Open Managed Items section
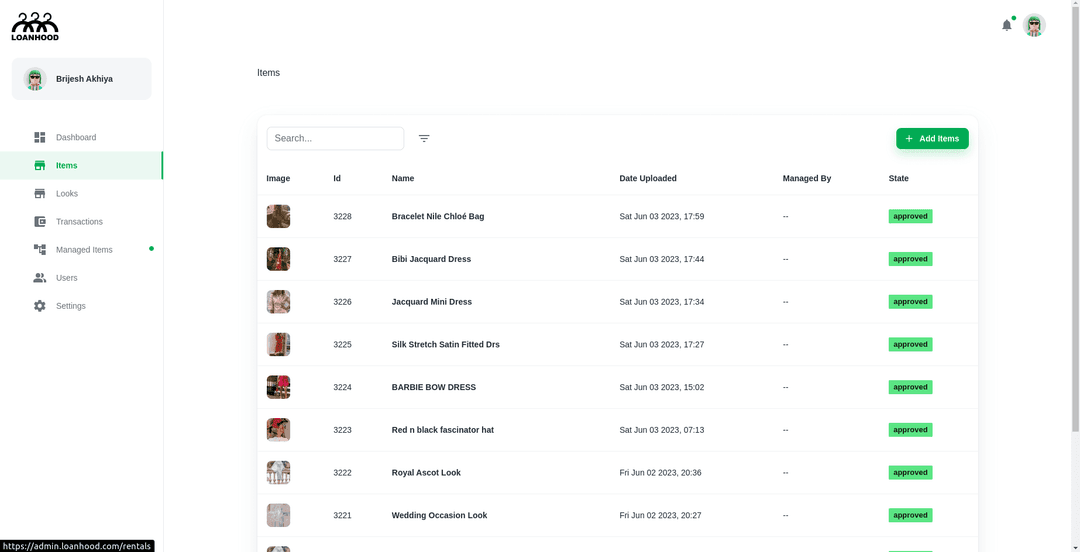 (81, 249)
